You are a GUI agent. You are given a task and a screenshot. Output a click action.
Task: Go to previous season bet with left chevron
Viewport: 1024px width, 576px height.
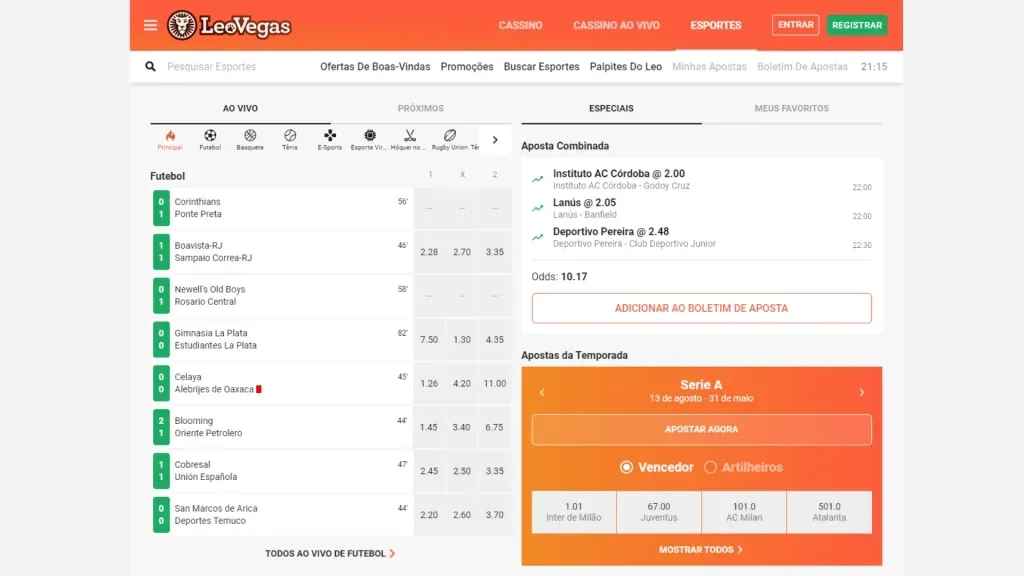click(542, 392)
